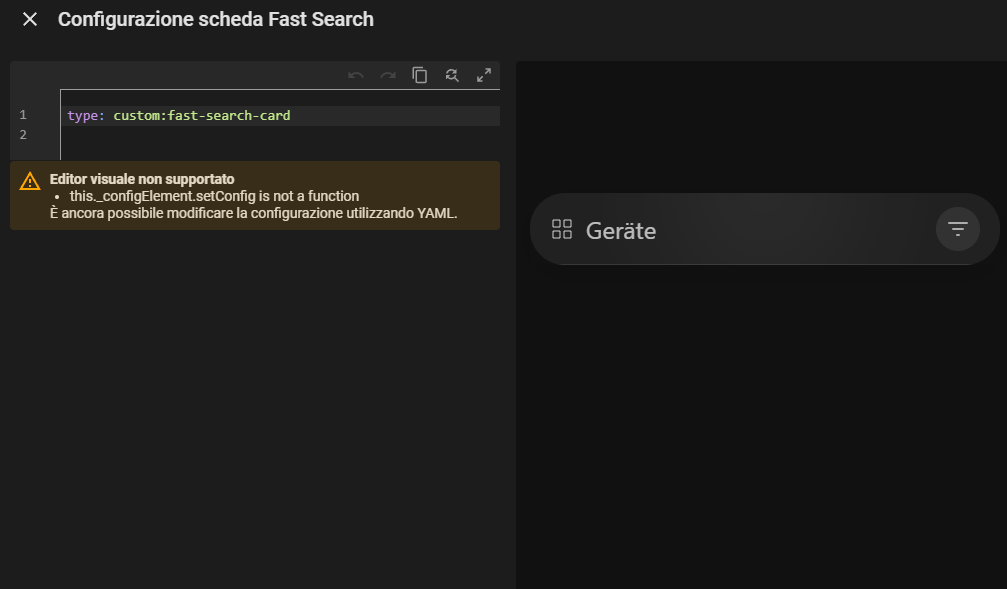This screenshot has width=1007, height=589.
Task: Select line number 1 in the editor gutter
Action: pos(23,115)
